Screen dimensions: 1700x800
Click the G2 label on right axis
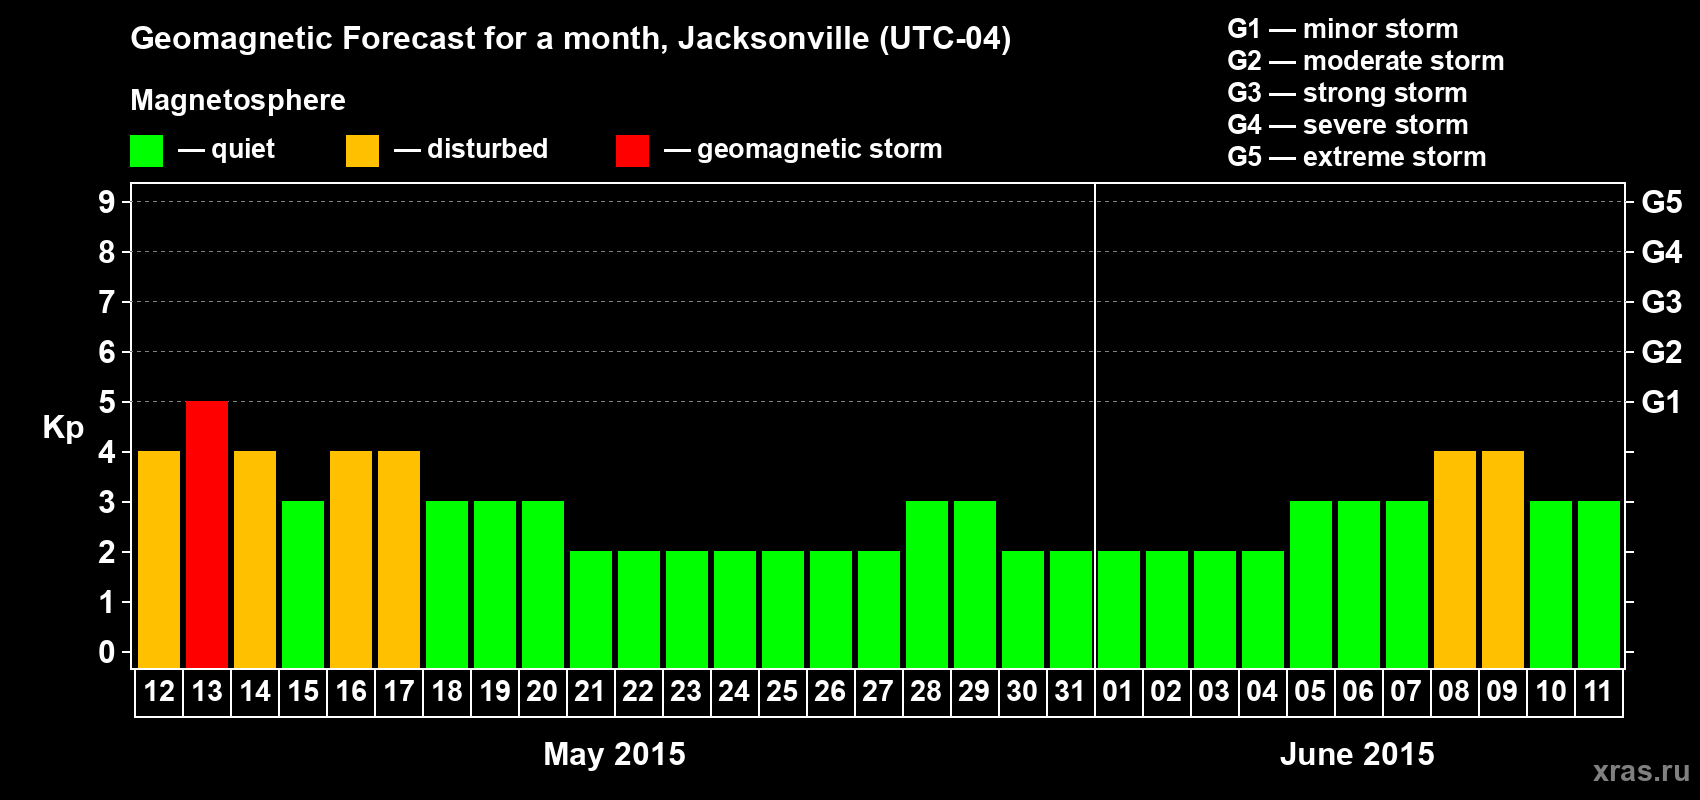[1661, 352]
